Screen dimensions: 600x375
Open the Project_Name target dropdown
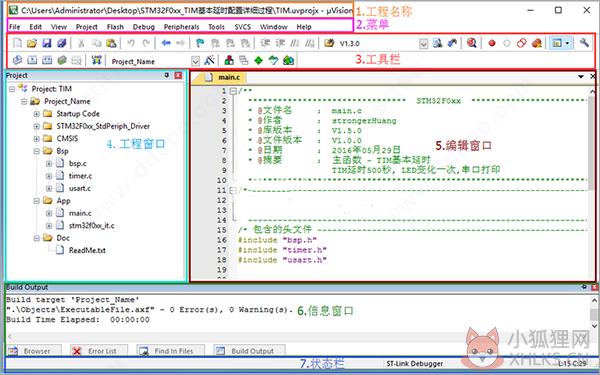pyautogui.click(x=195, y=61)
